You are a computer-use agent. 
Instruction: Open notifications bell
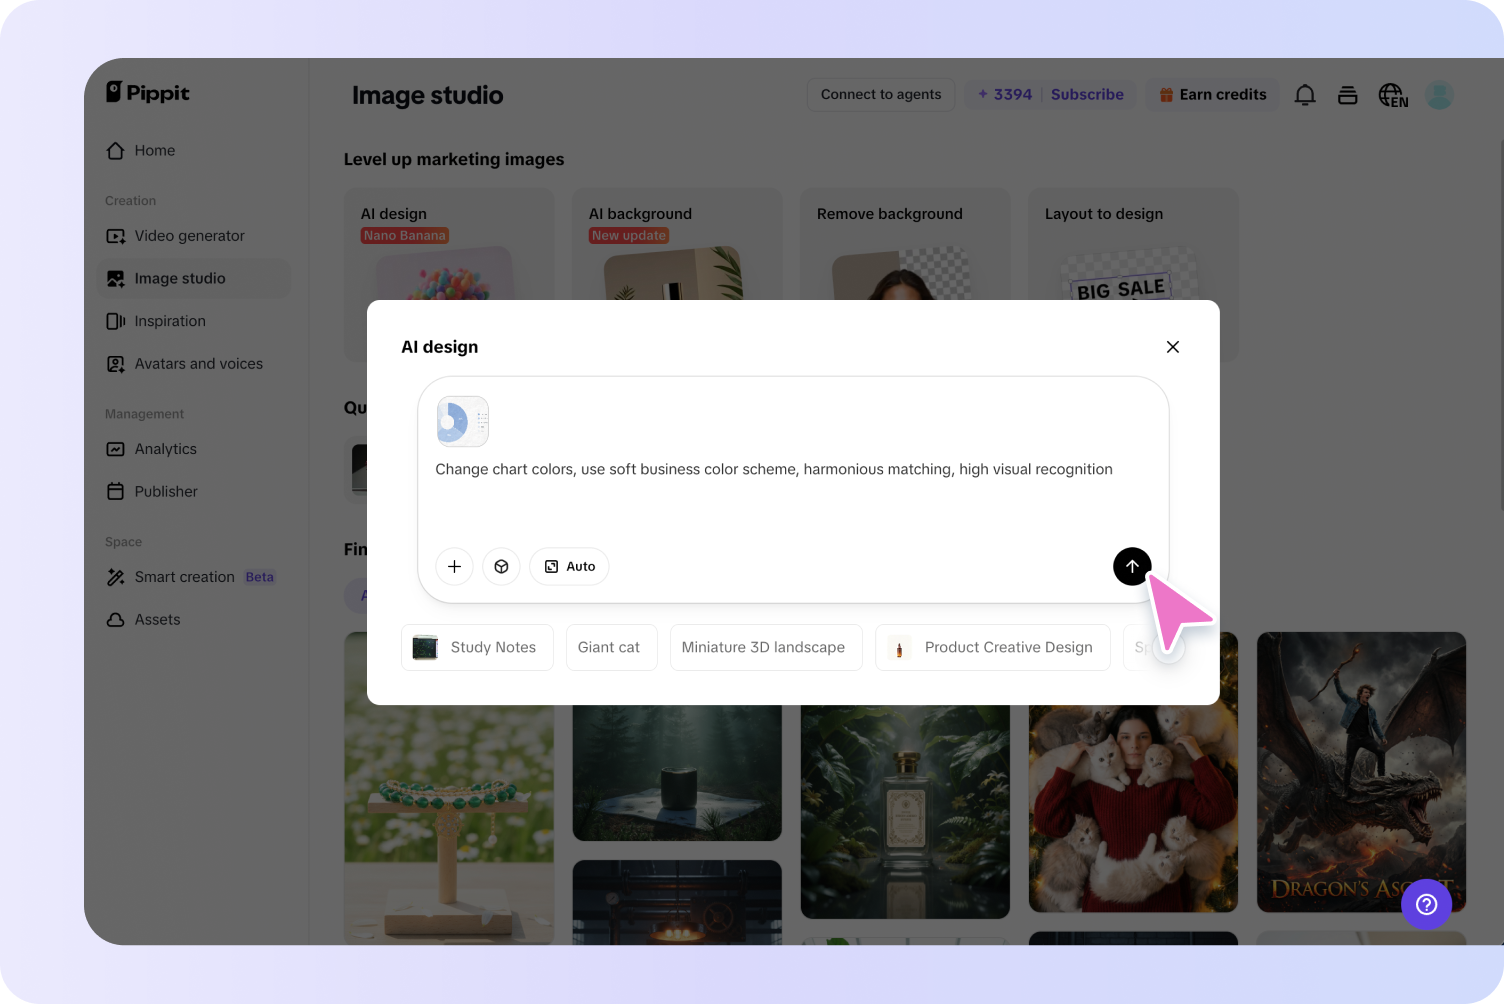[1305, 95]
